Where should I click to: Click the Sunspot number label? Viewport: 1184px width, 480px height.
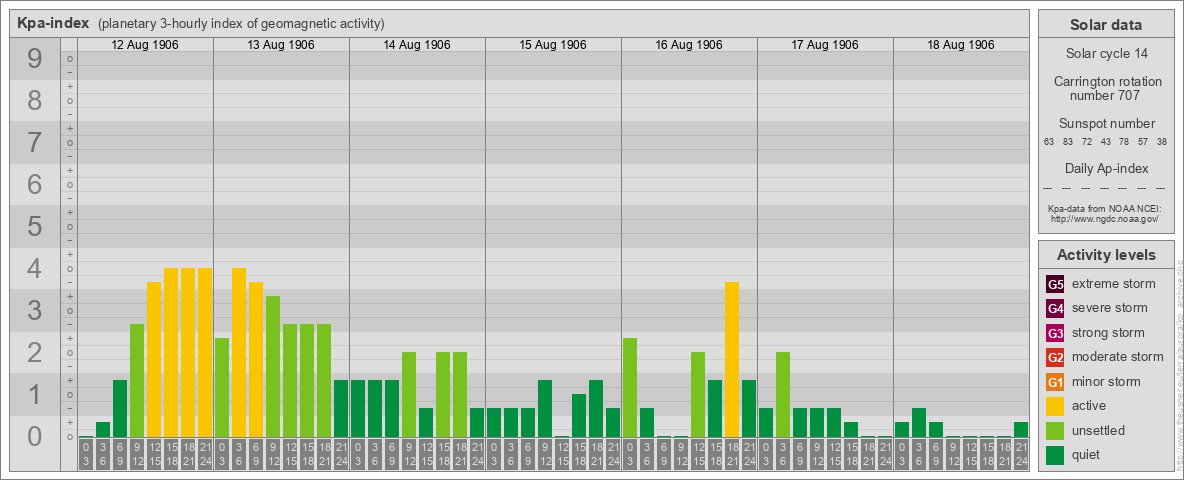[x=1106, y=124]
